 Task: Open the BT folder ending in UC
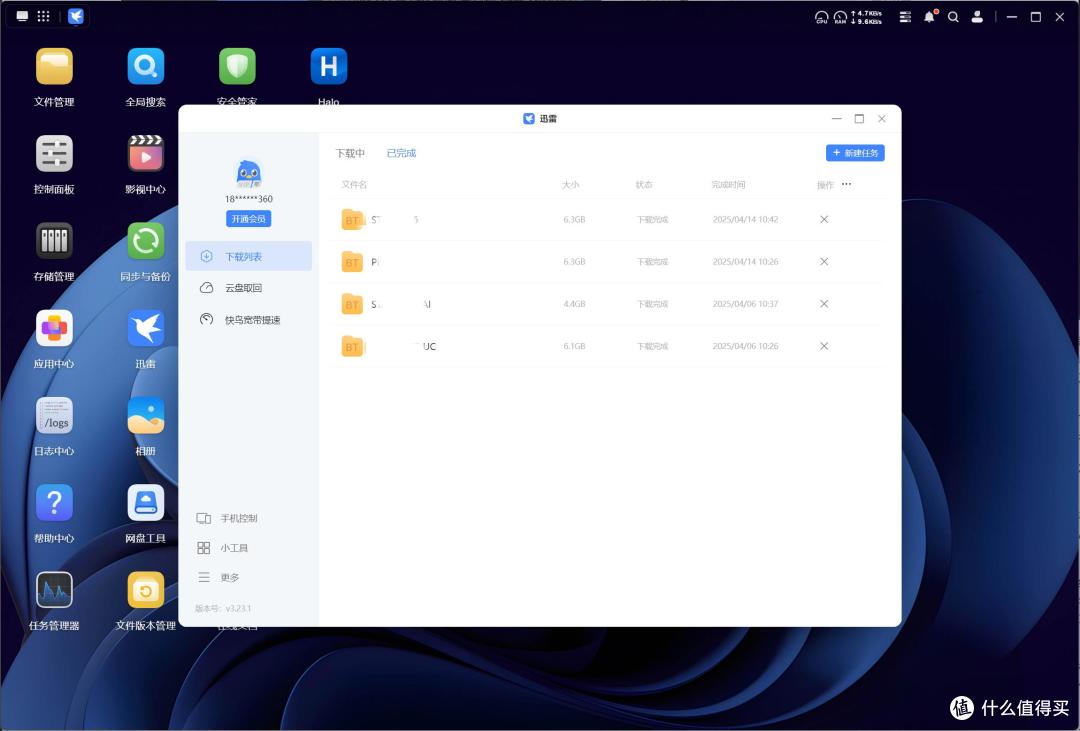(352, 346)
